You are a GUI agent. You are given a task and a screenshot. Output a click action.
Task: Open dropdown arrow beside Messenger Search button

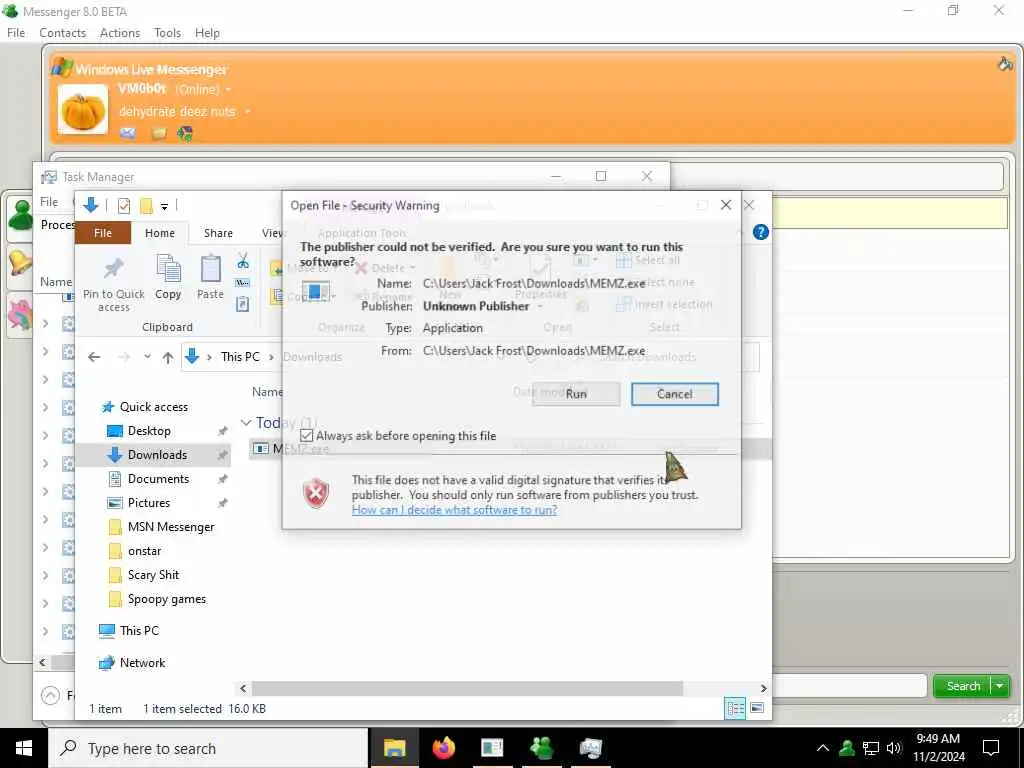click(1000, 686)
